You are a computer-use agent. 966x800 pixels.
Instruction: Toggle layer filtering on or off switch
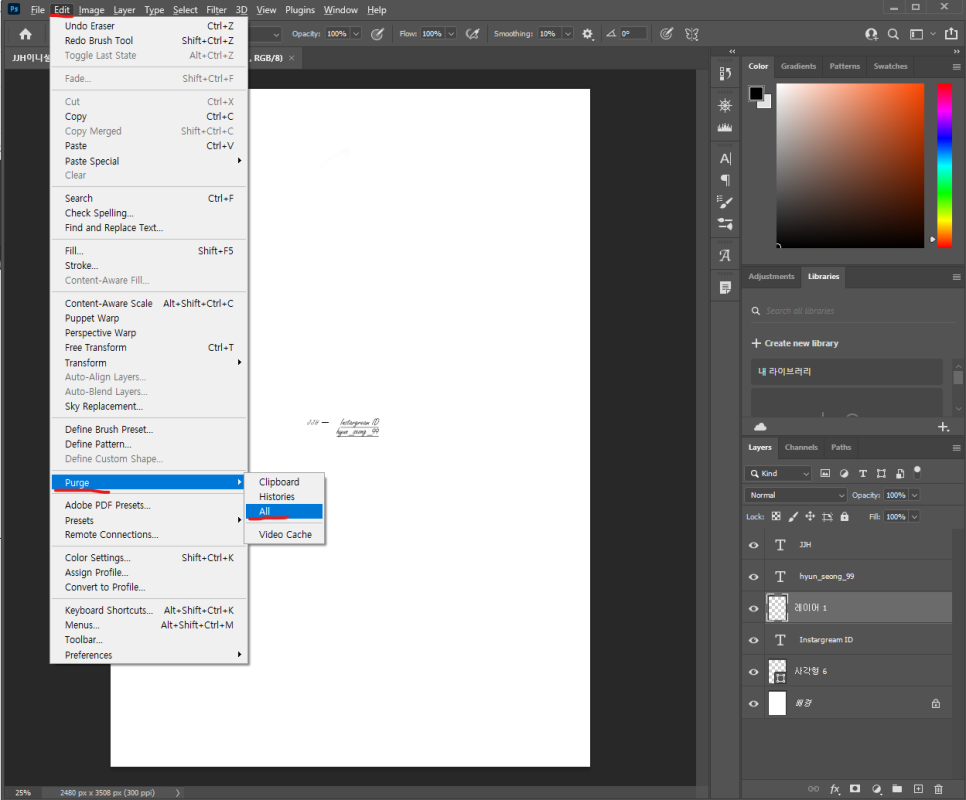click(917, 472)
